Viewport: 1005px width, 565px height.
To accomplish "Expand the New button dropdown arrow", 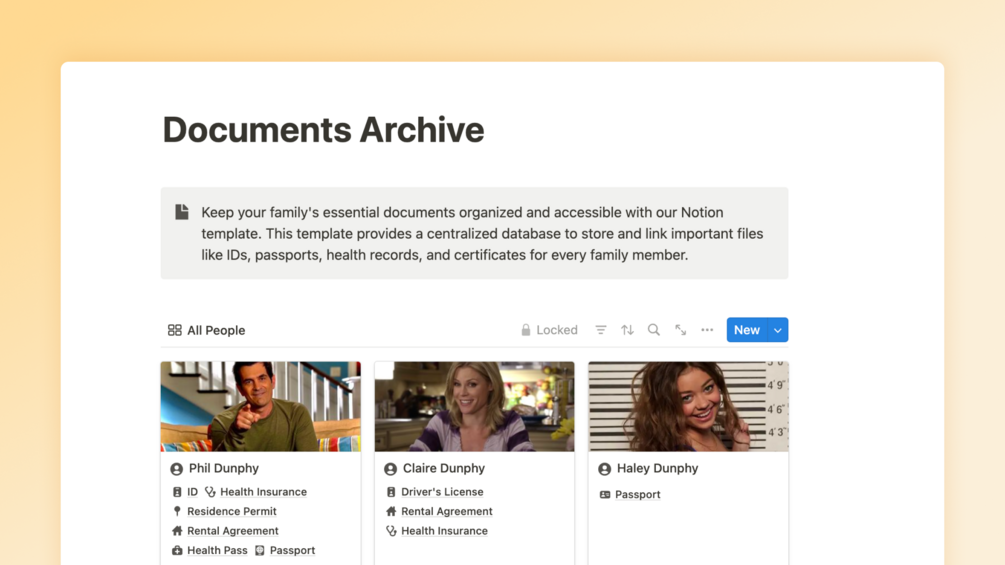I will pos(777,330).
